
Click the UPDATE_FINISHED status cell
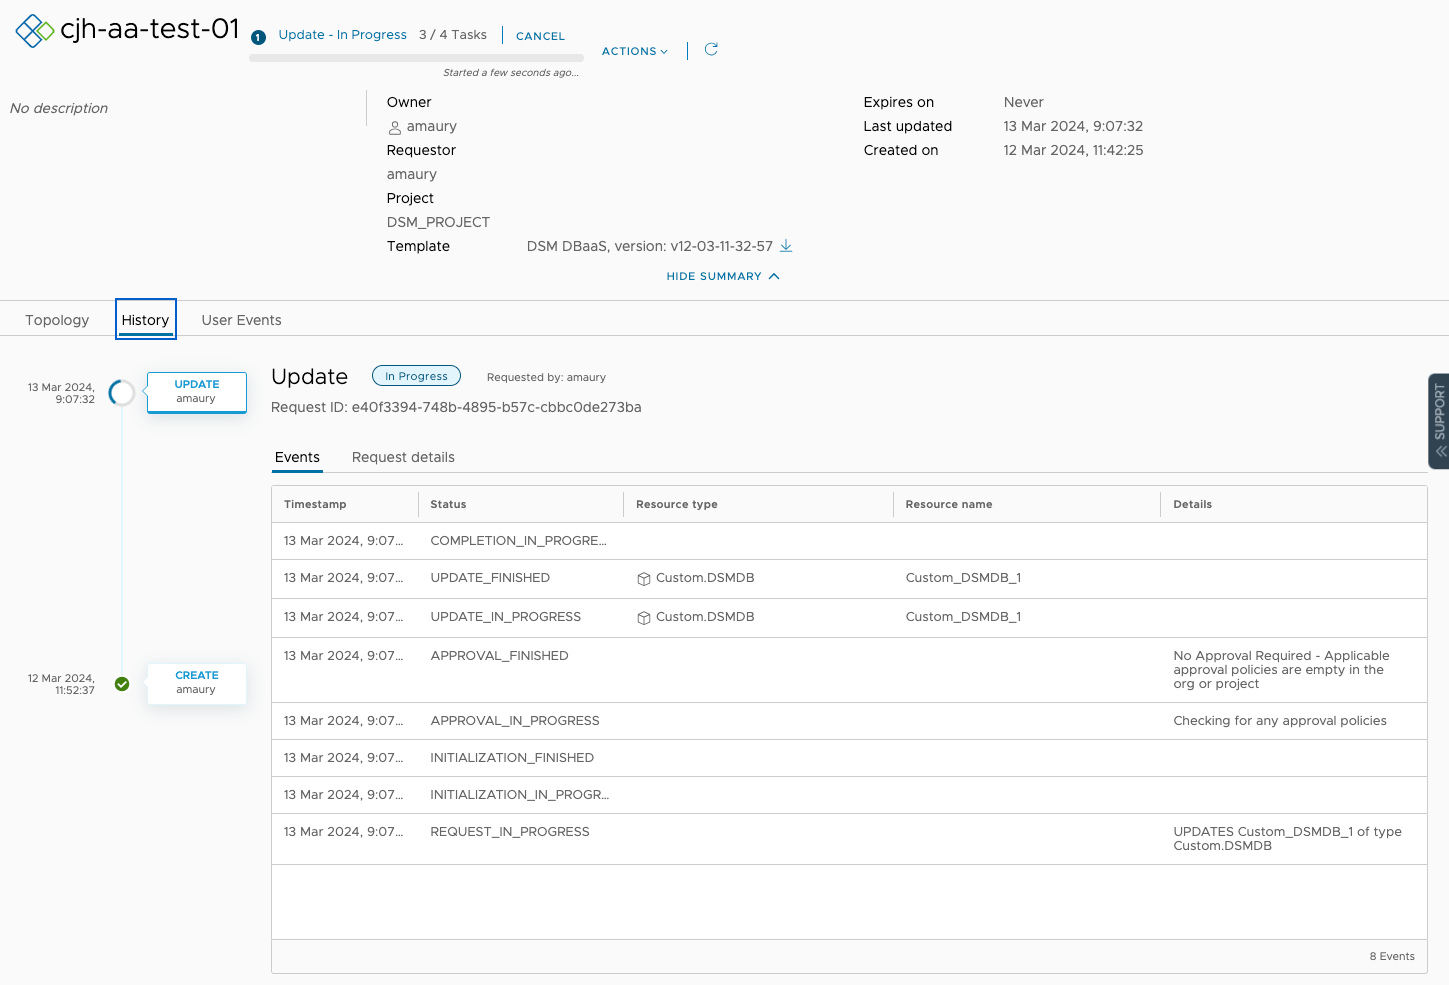[490, 578]
